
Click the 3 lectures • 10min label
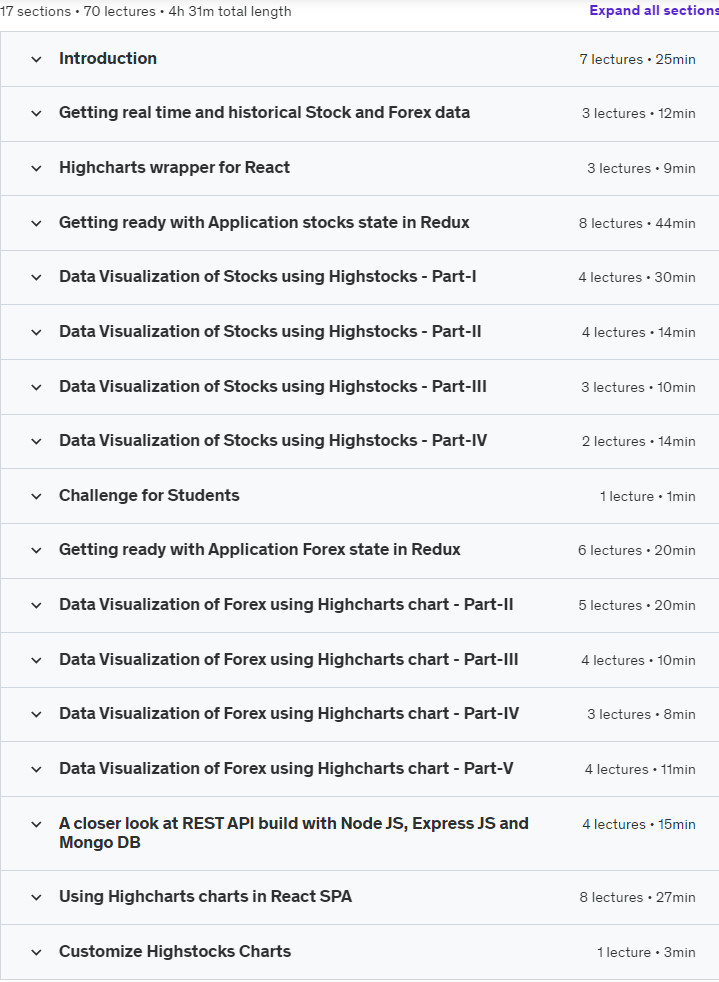638,388
